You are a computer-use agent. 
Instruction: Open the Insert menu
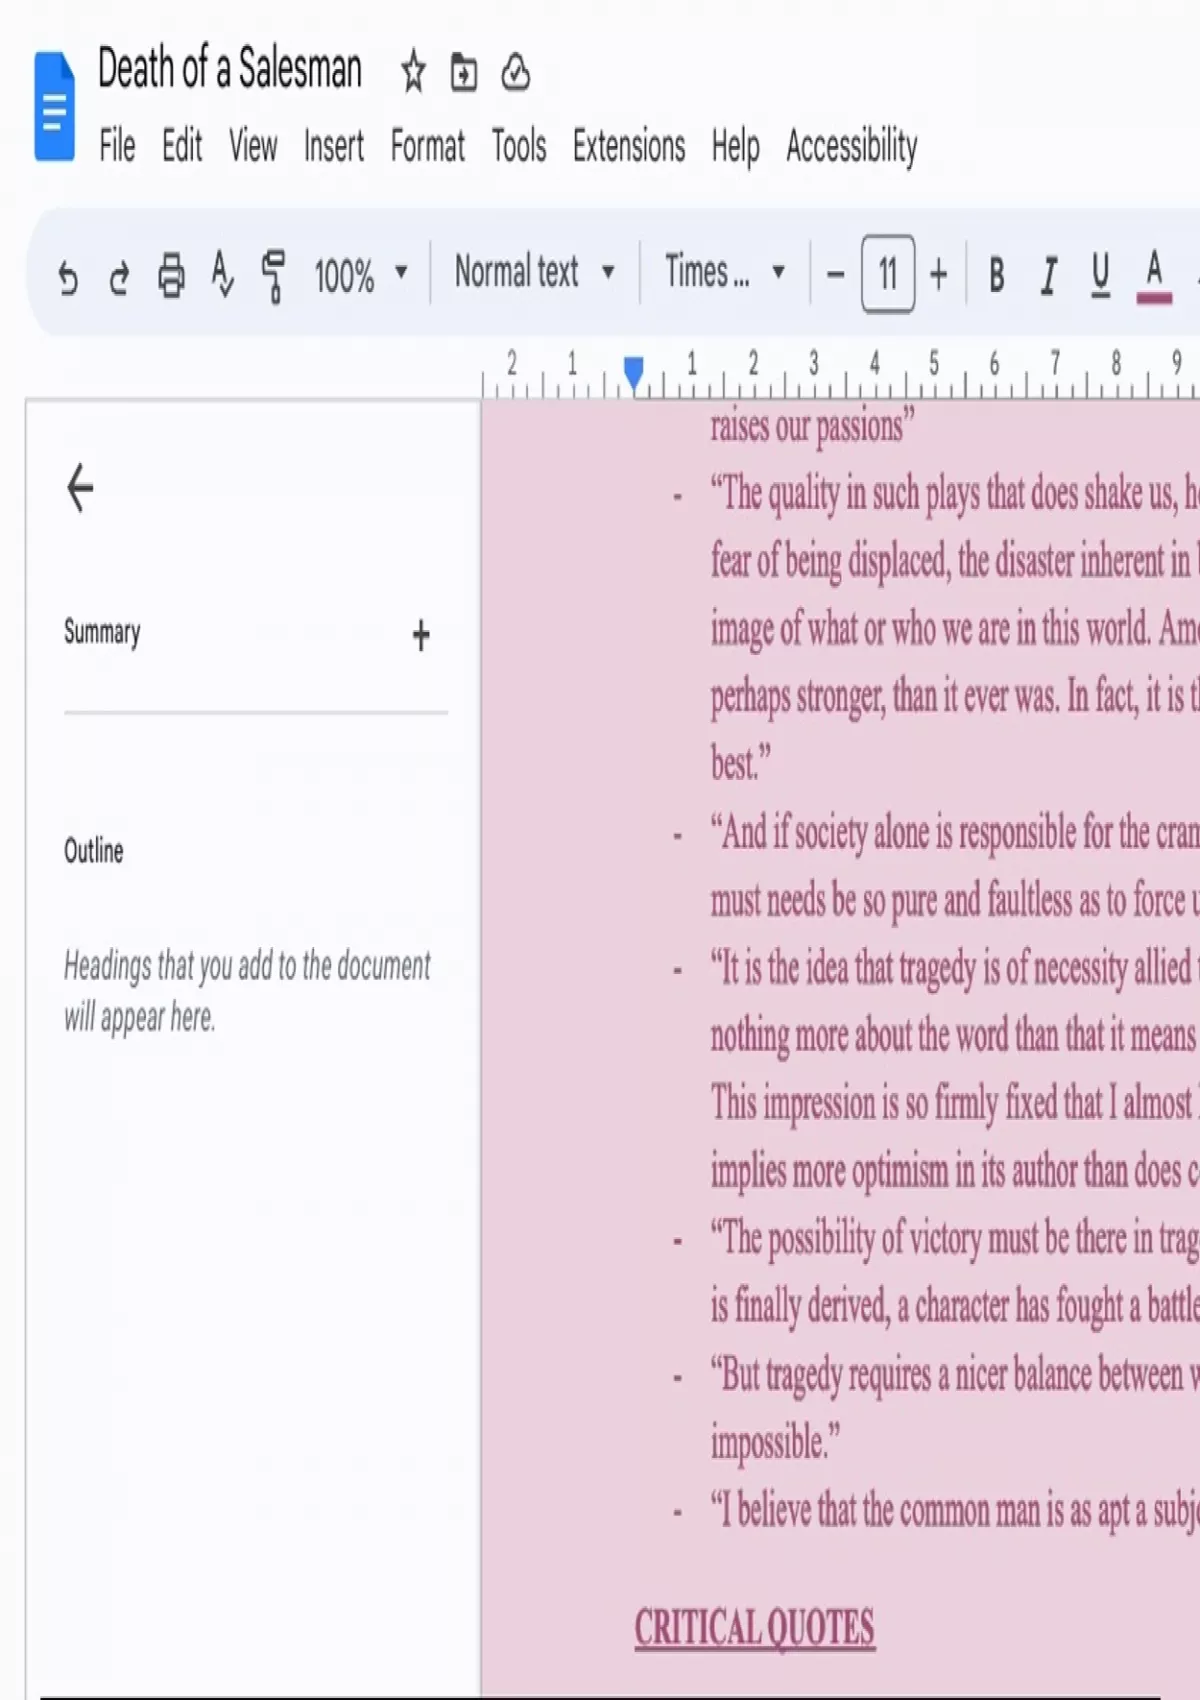334,146
